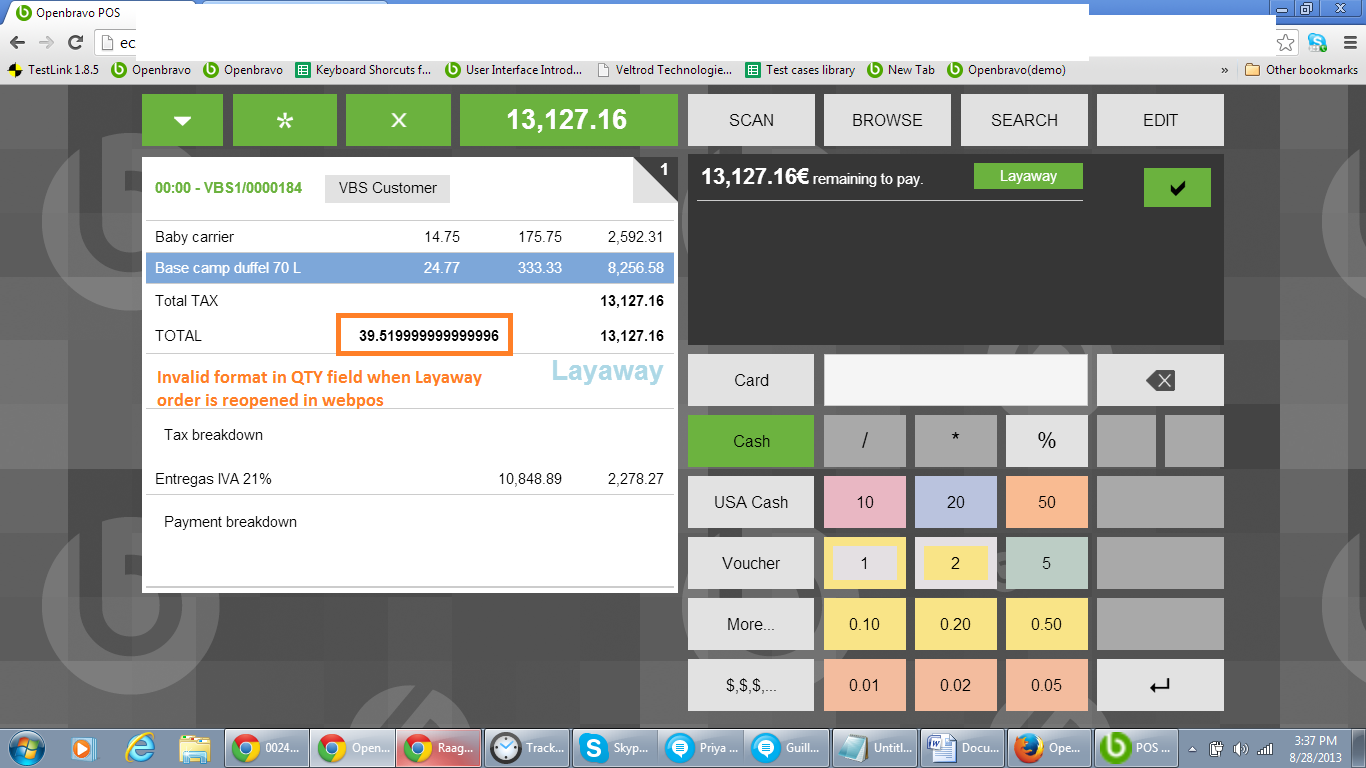Click the $,$,$,... button
The width and height of the screenshot is (1366, 768).
point(751,685)
